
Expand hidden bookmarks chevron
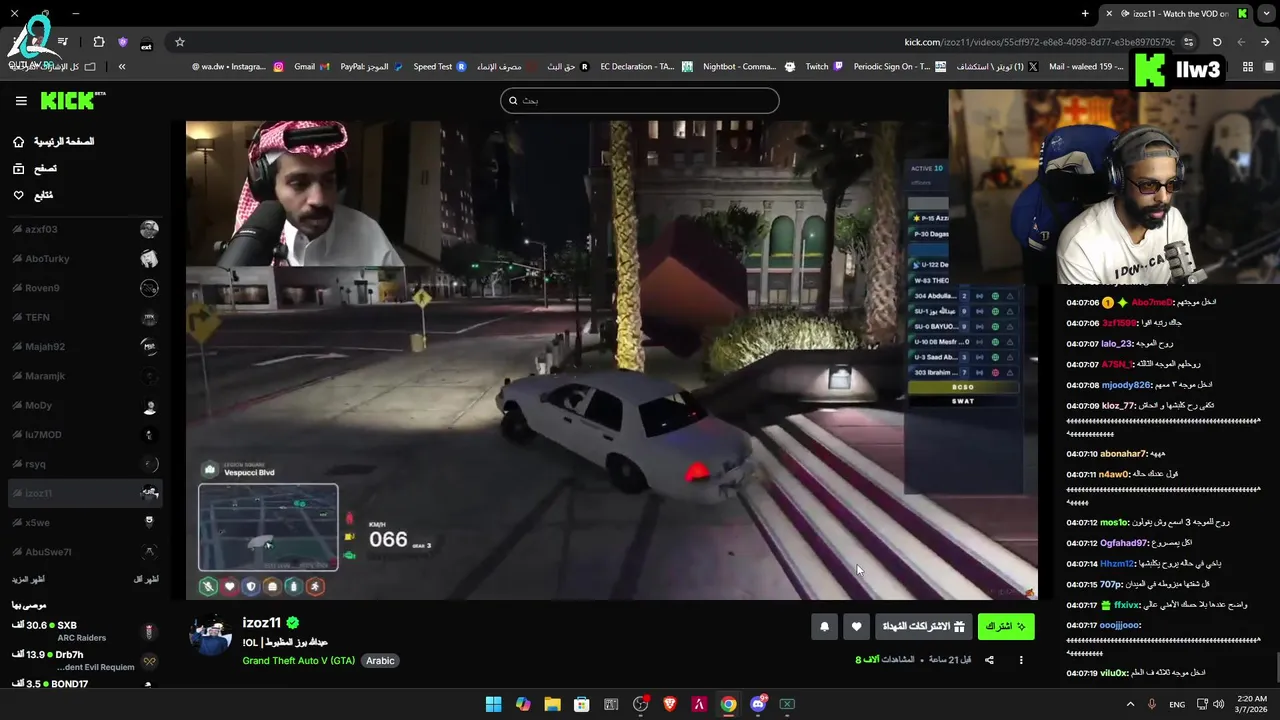click(x=122, y=67)
